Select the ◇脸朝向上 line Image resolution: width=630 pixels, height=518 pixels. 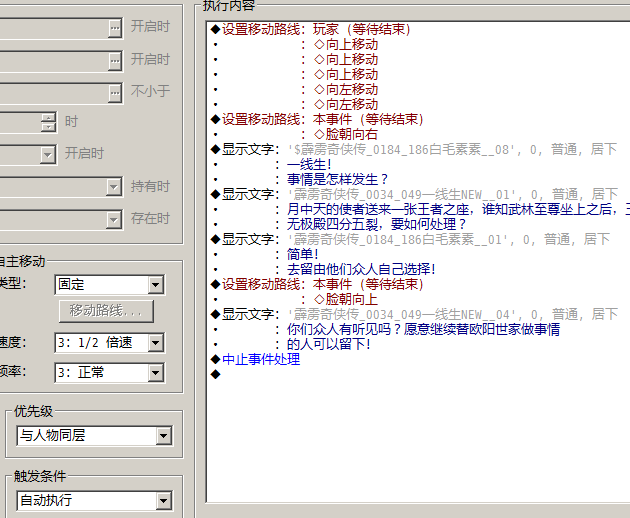[346, 299]
